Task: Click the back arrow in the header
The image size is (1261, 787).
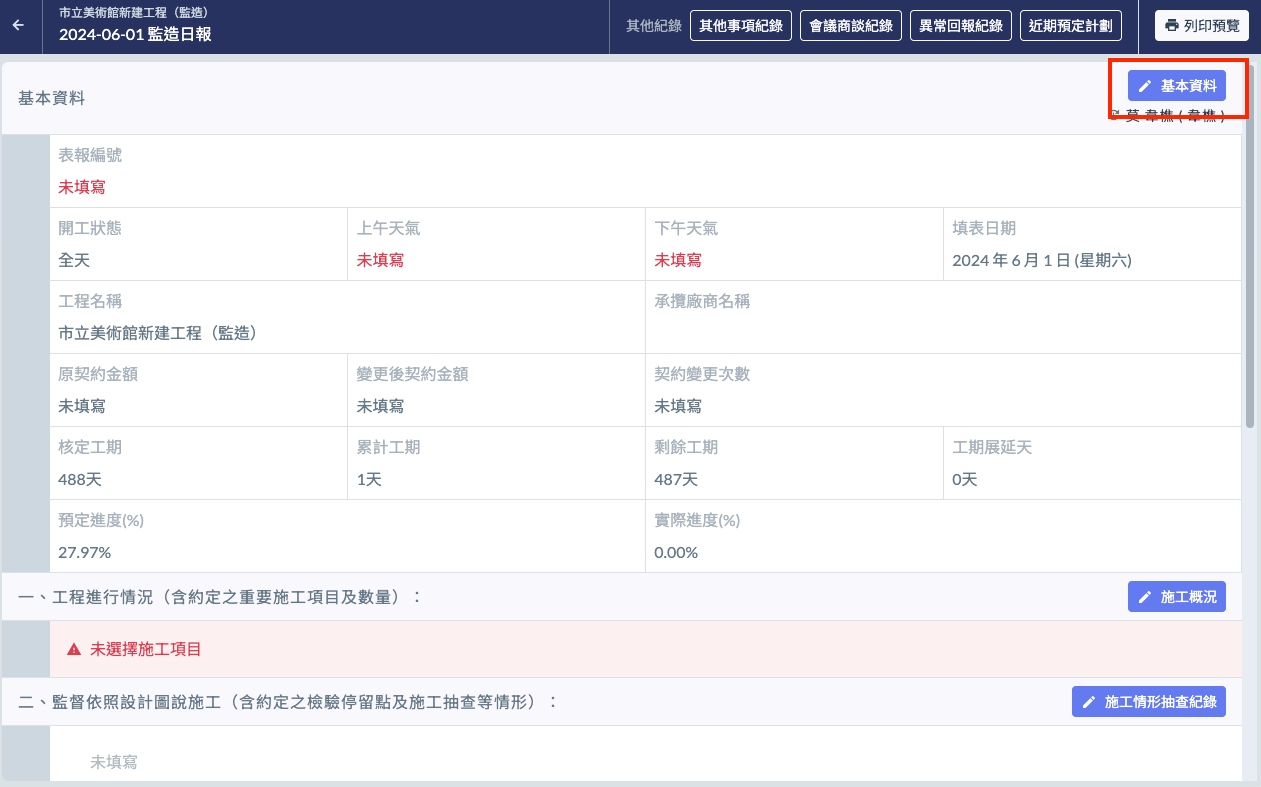Action: click(18, 26)
